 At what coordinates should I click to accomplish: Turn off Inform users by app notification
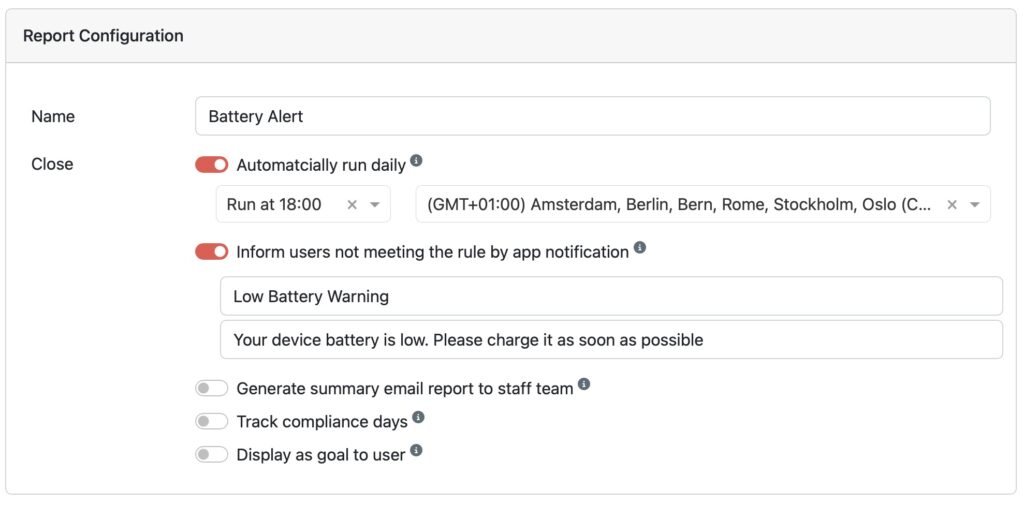212,252
